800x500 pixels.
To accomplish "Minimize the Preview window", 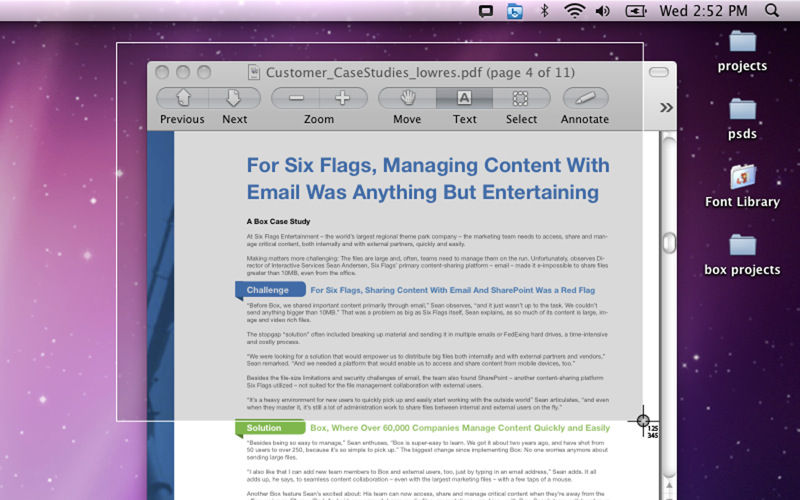I will point(183,72).
